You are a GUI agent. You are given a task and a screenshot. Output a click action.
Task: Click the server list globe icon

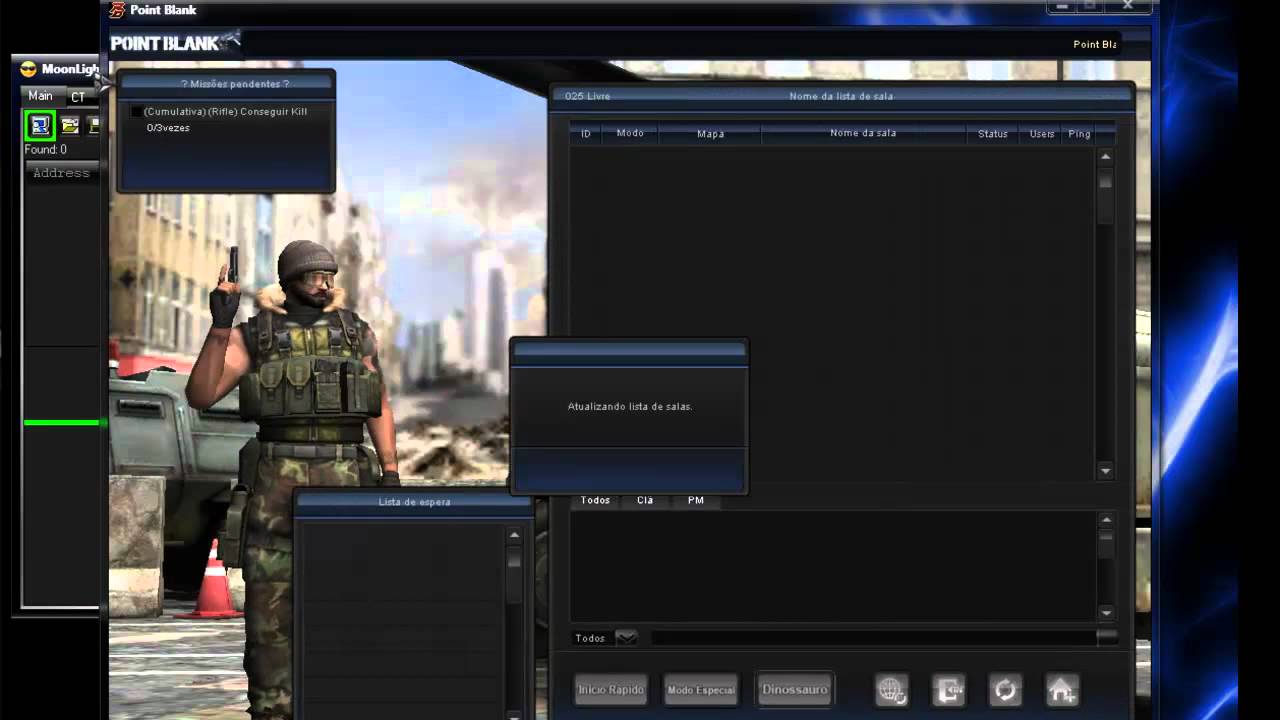coord(891,689)
